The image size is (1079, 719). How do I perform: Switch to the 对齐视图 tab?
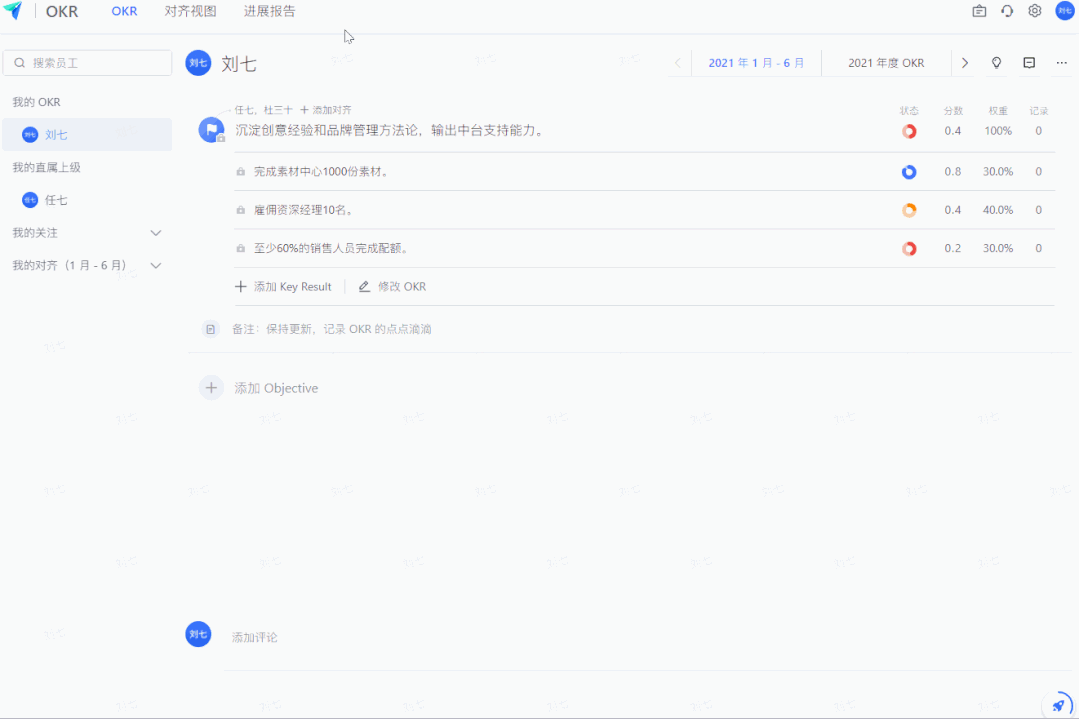coord(188,11)
